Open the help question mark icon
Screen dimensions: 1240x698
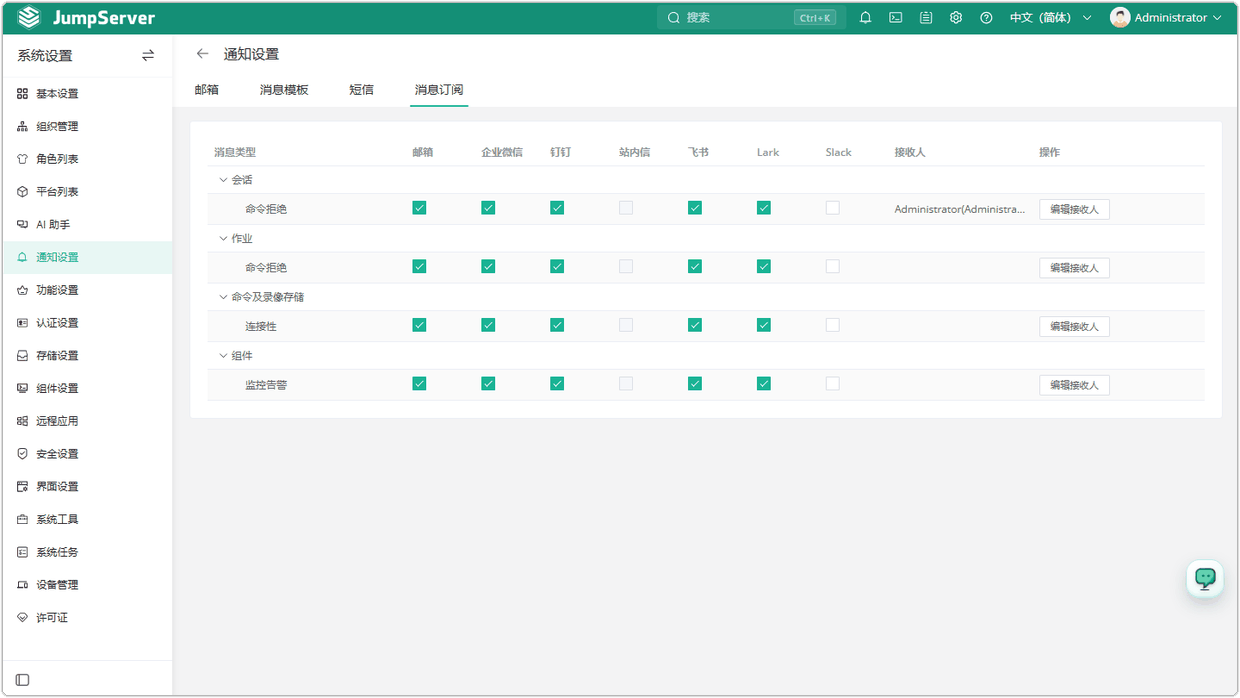tap(986, 18)
